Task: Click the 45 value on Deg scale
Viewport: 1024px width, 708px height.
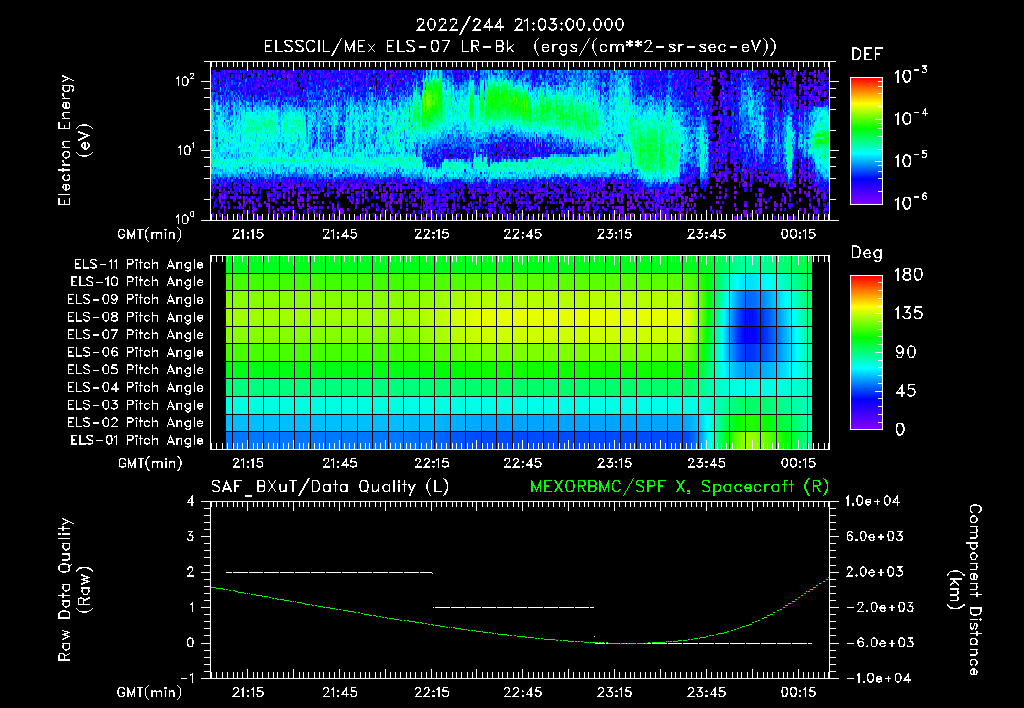Action: [x=906, y=391]
